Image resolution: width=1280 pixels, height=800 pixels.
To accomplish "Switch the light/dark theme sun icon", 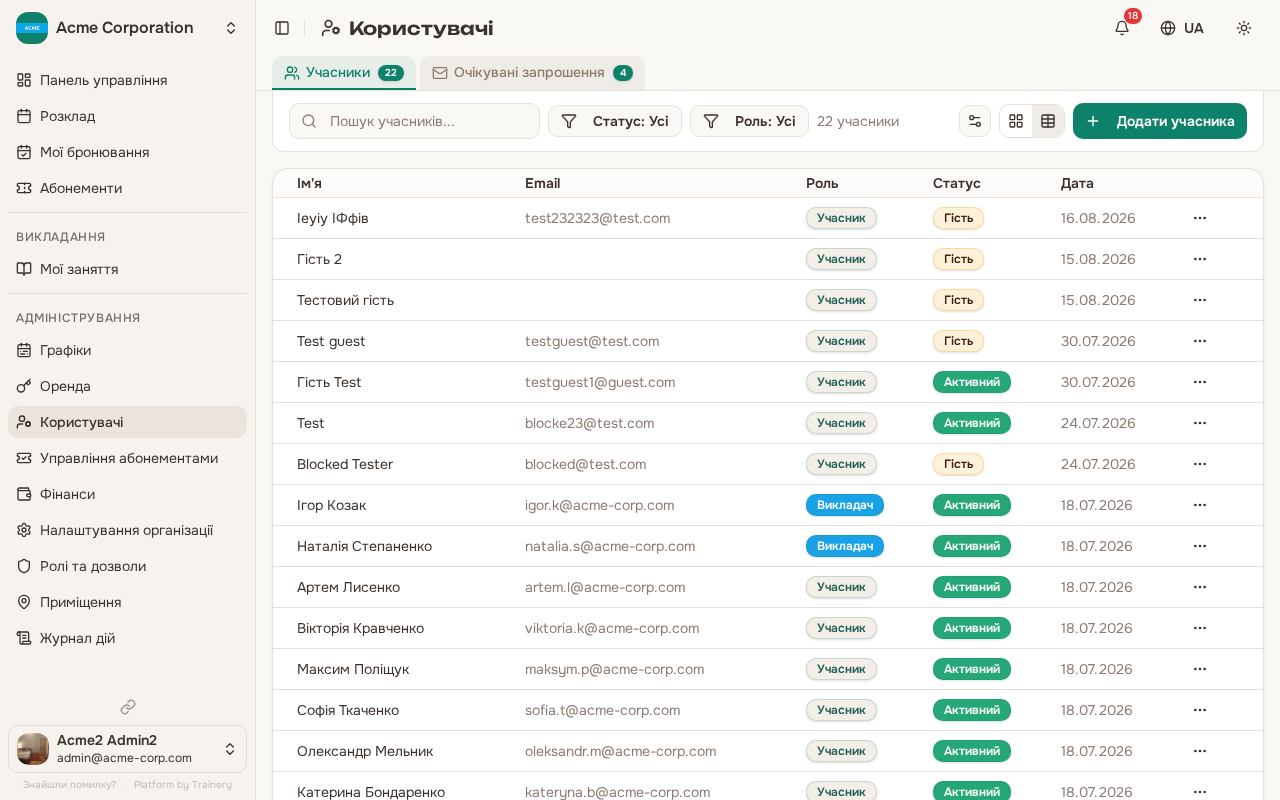I will [x=1244, y=28].
